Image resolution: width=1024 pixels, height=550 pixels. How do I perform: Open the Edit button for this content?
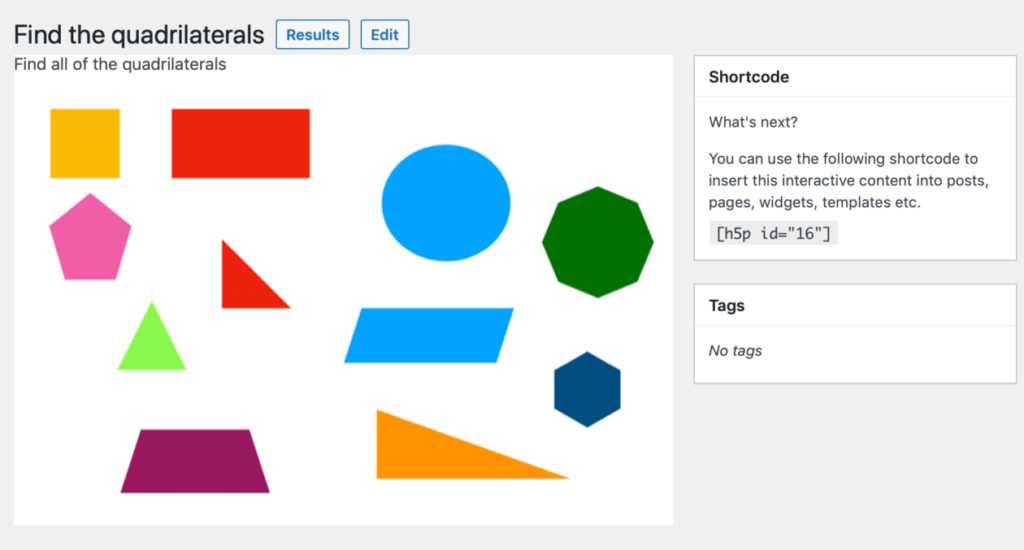384,34
